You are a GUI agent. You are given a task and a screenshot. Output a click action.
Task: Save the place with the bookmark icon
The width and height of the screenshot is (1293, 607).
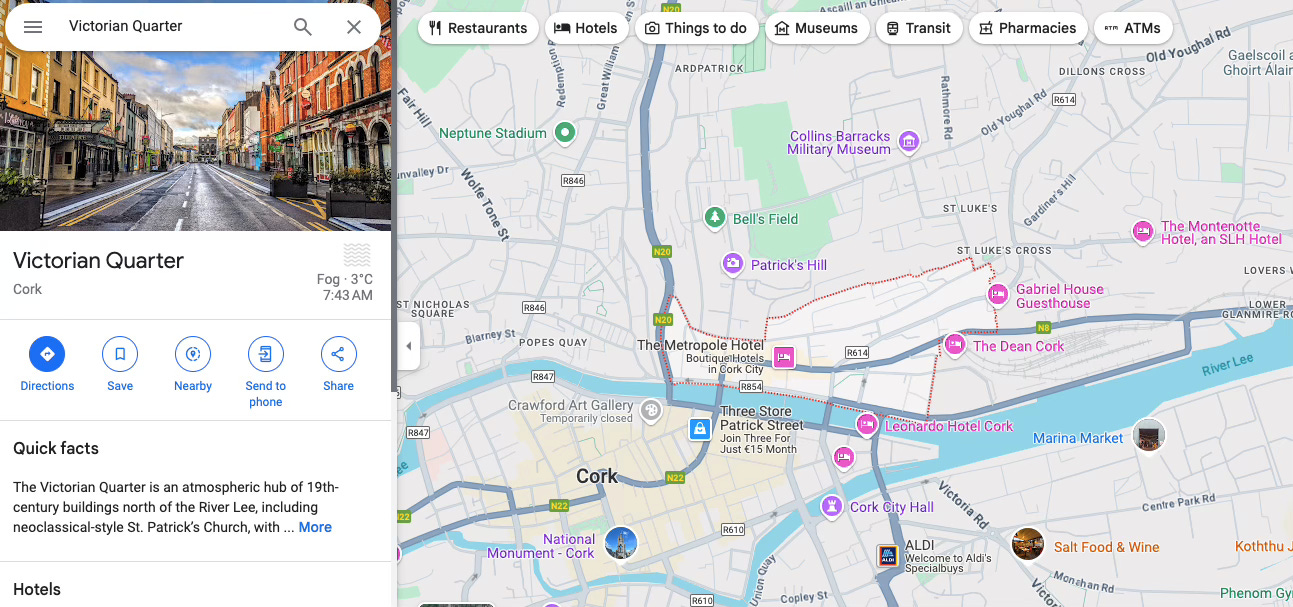click(120, 354)
